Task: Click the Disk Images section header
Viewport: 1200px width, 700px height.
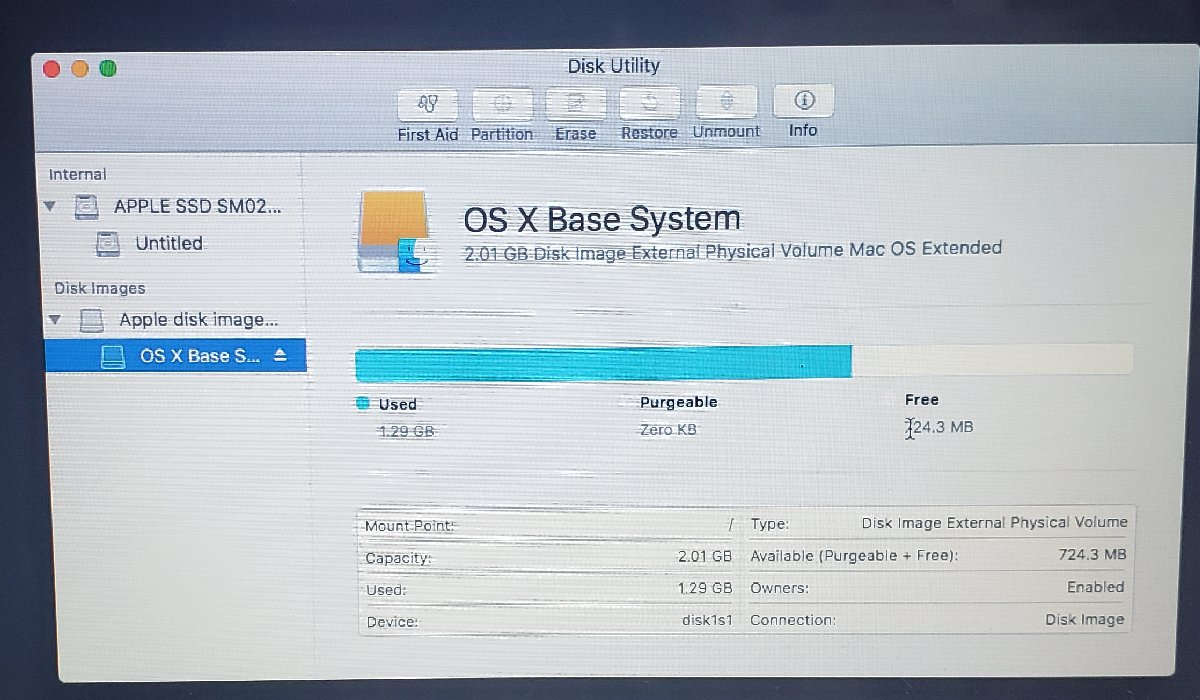Action: click(x=100, y=288)
